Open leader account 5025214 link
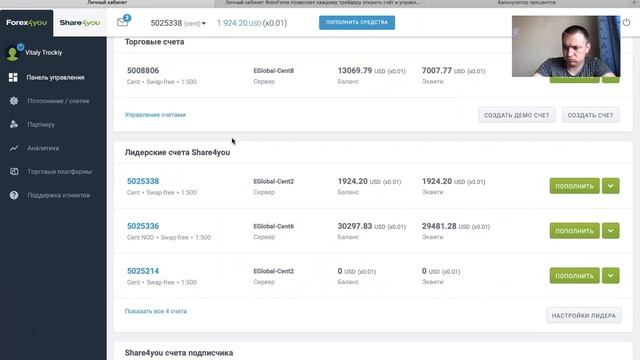The height and width of the screenshot is (360, 640). [x=143, y=271]
